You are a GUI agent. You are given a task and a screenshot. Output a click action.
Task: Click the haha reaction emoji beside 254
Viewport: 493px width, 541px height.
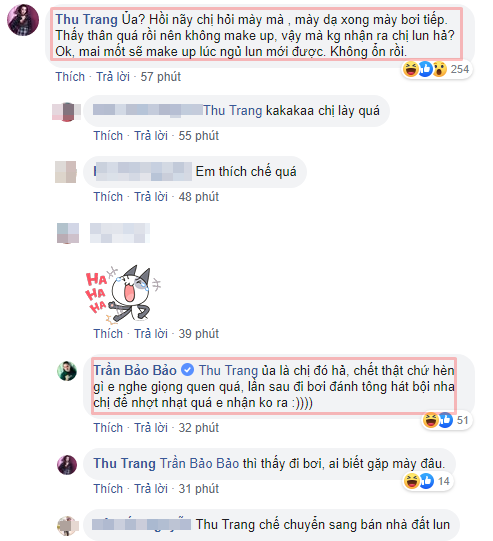[x=411, y=69]
